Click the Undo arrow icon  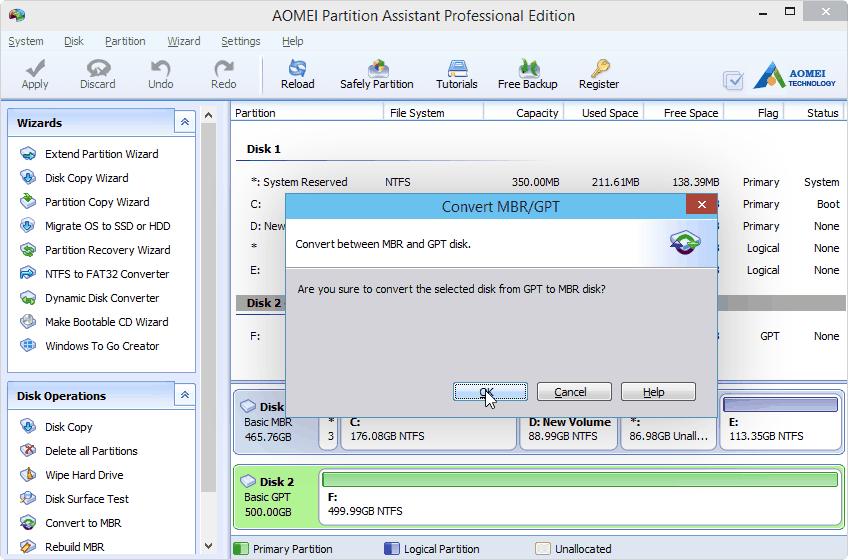[x=161, y=68]
